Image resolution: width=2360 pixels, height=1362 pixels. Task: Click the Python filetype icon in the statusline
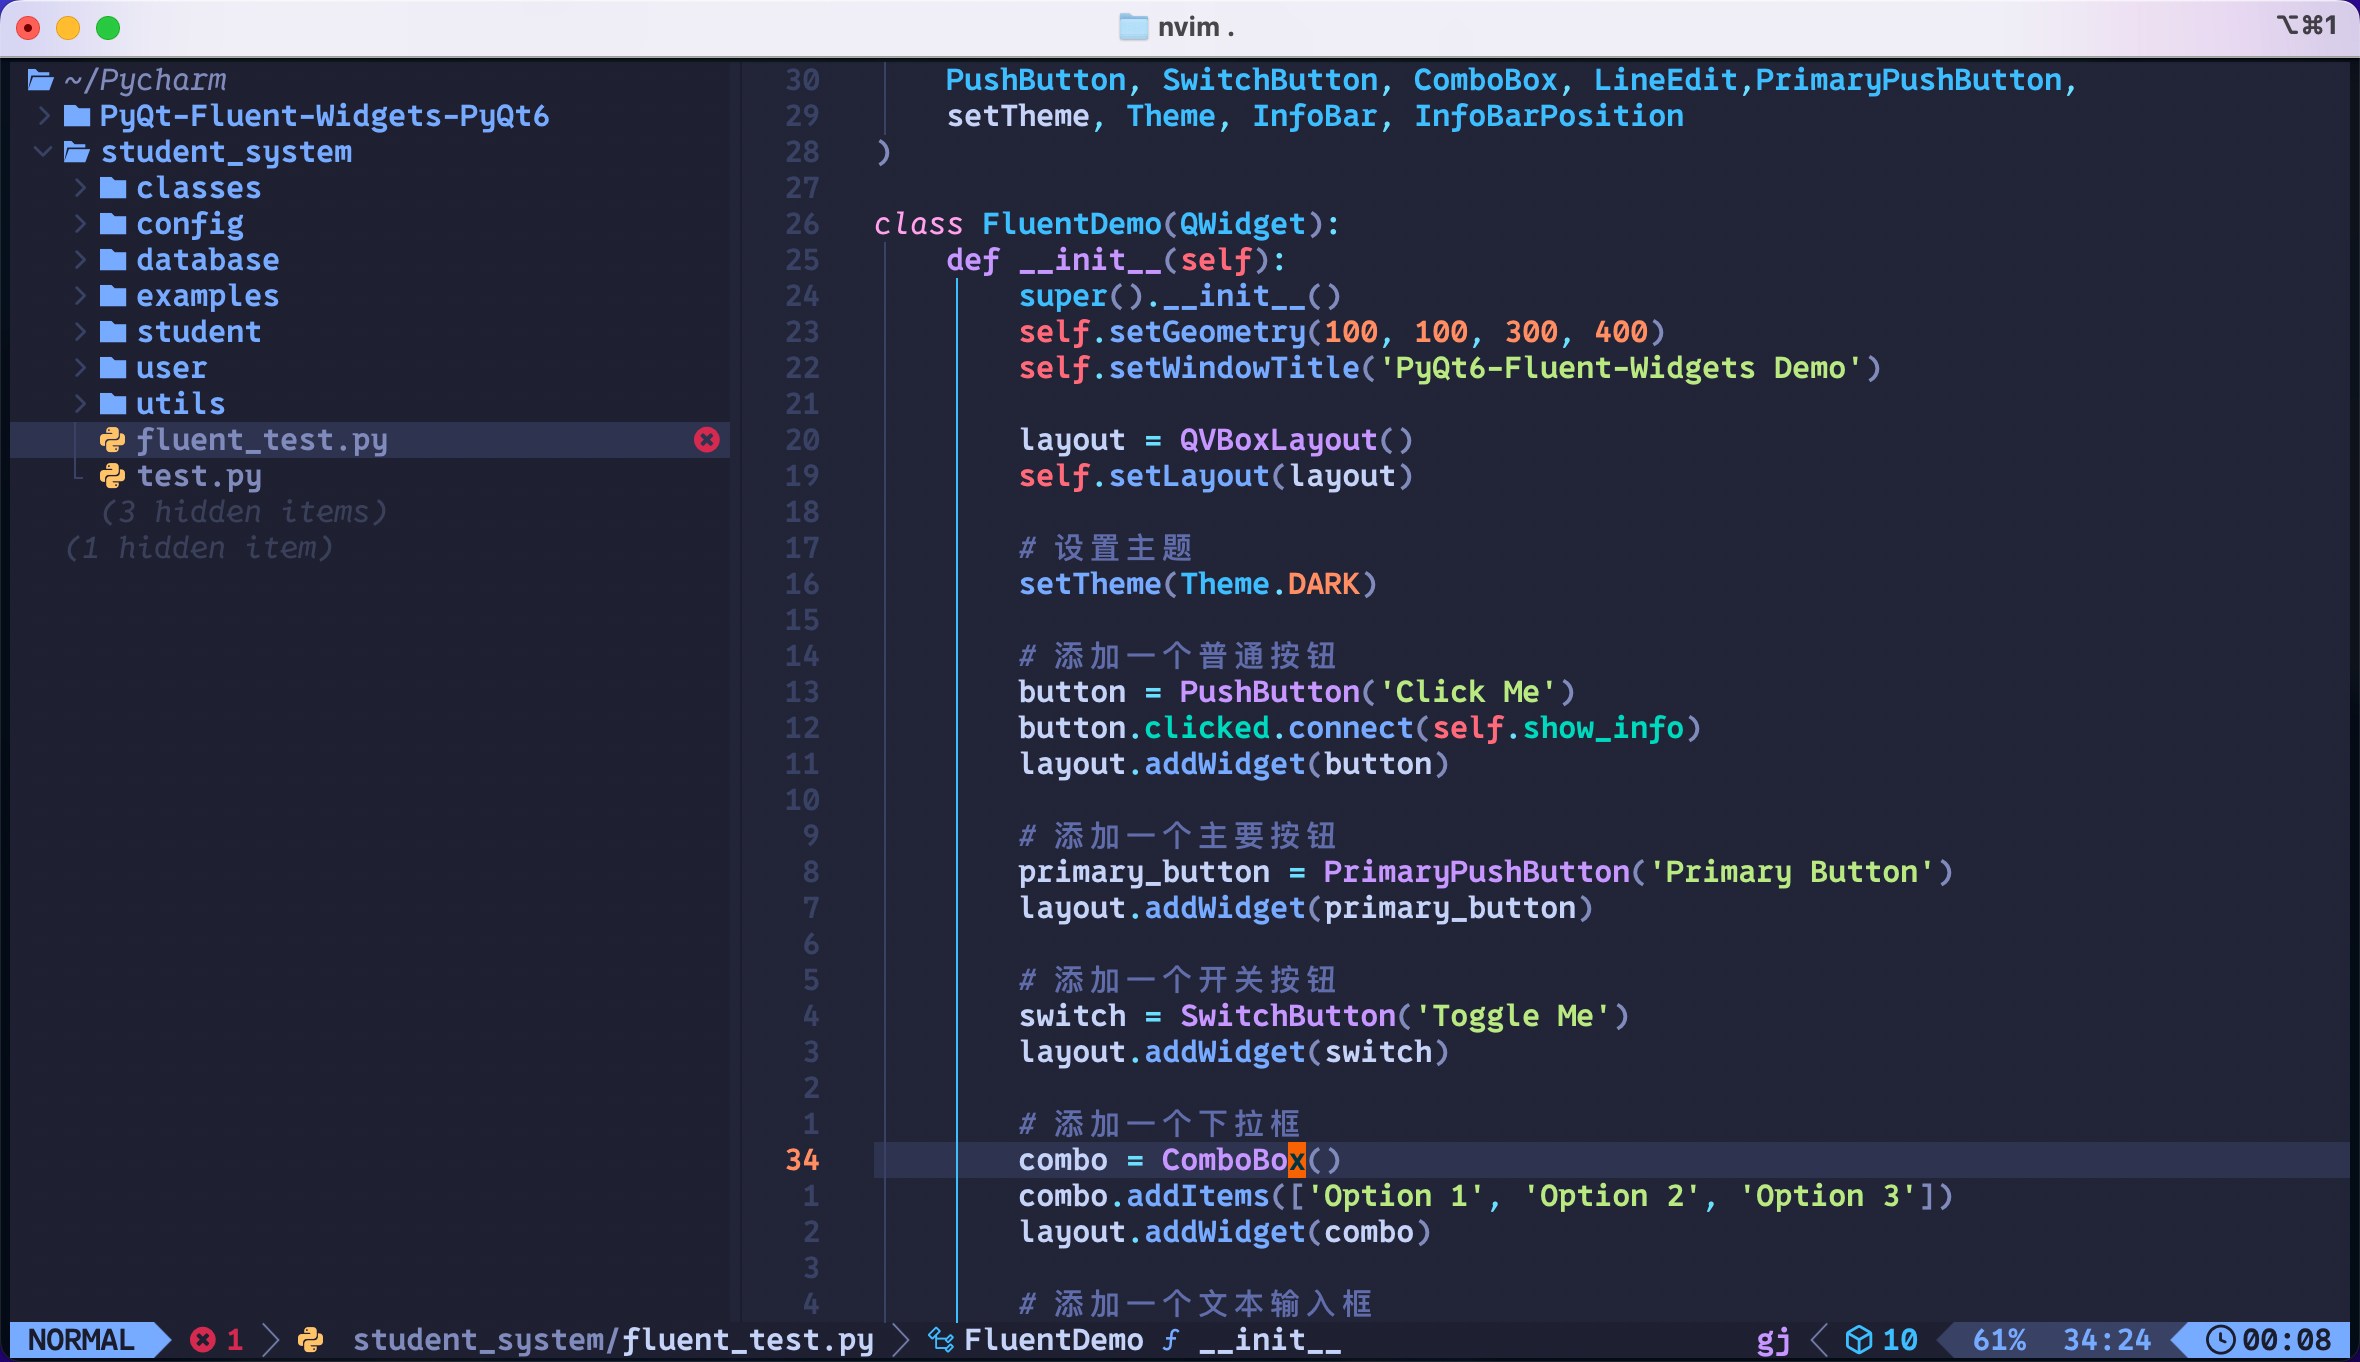click(311, 1340)
